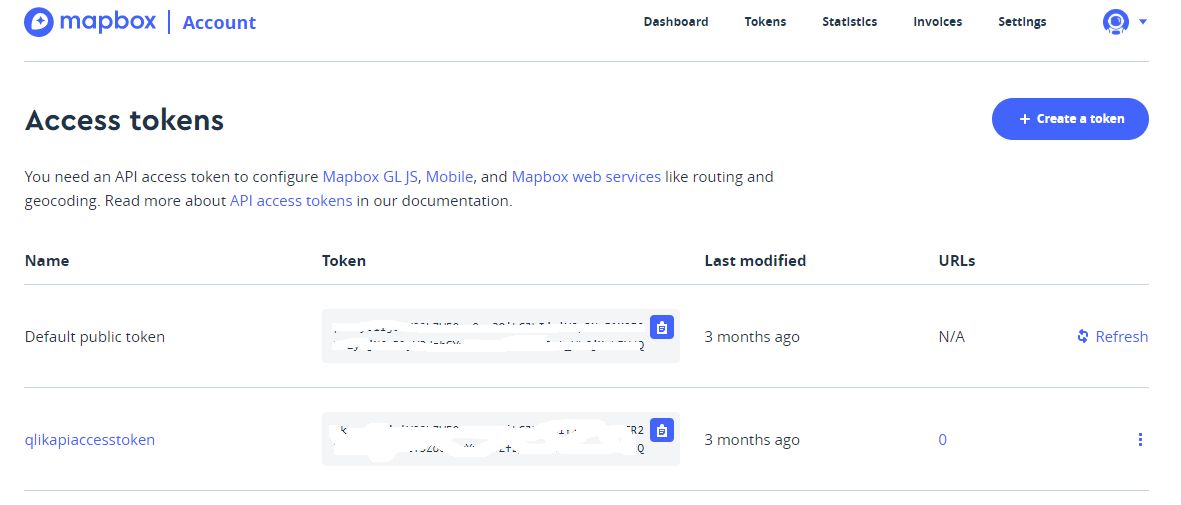Image resolution: width=1181 pixels, height=505 pixels.
Task: Open the qlikapiaccesstoken token name link
Action: click(x=90, y=440)
